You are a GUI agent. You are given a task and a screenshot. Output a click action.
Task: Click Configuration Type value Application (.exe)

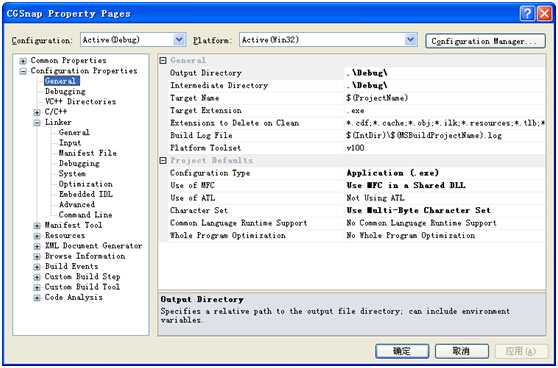click(393, 173)
